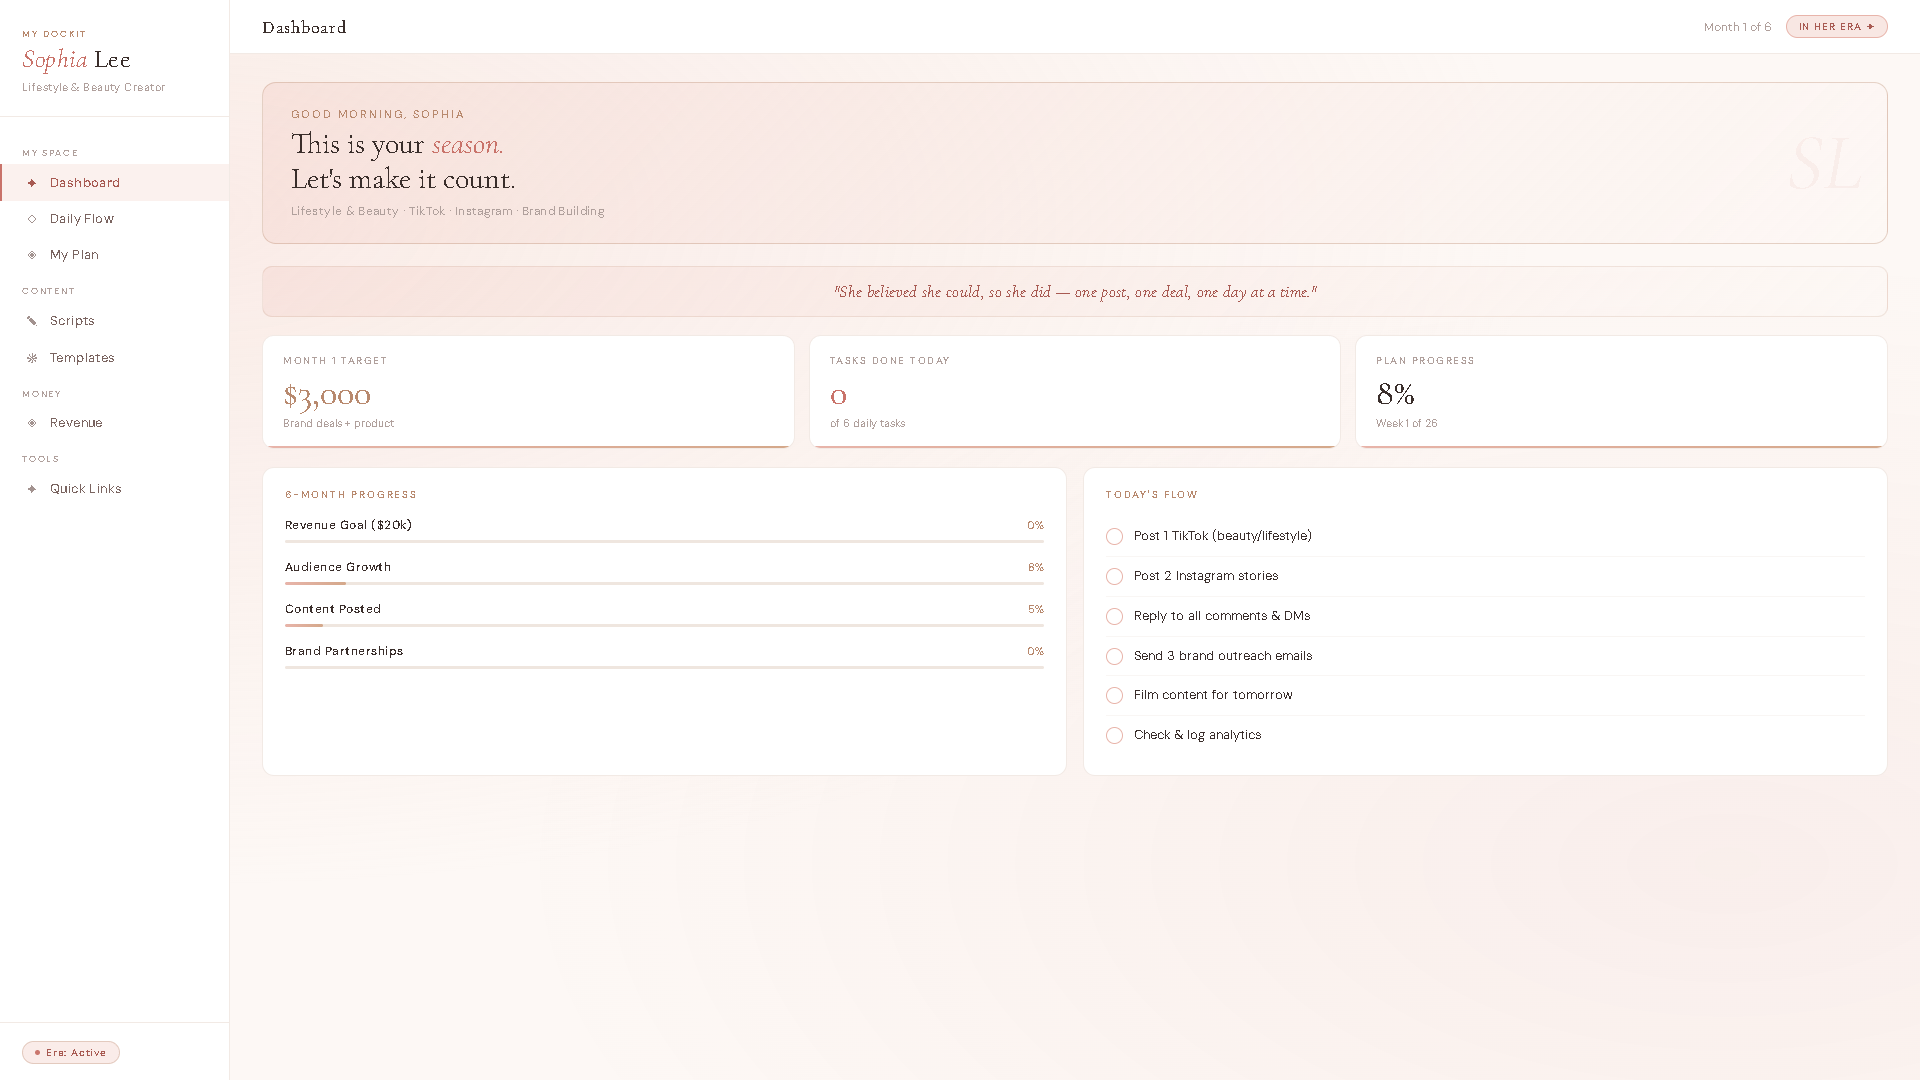This screenshot has width=1920, height=1080.
Task: Check off Post 2 Instagram stories
Action: pyautogui.click(x=1114, y=577)
